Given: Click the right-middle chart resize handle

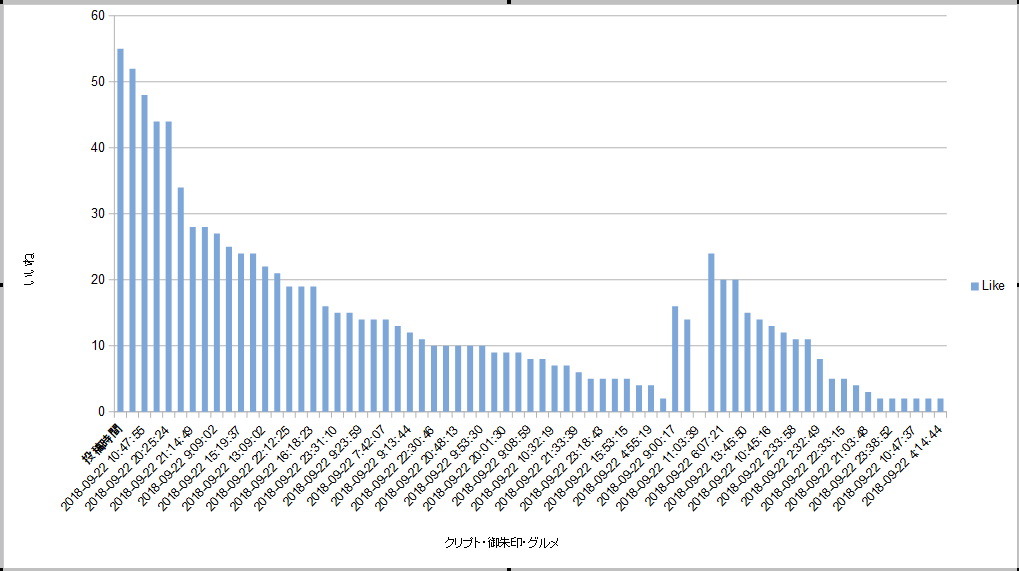Looking at the screenshot, I should point(1017,285).
